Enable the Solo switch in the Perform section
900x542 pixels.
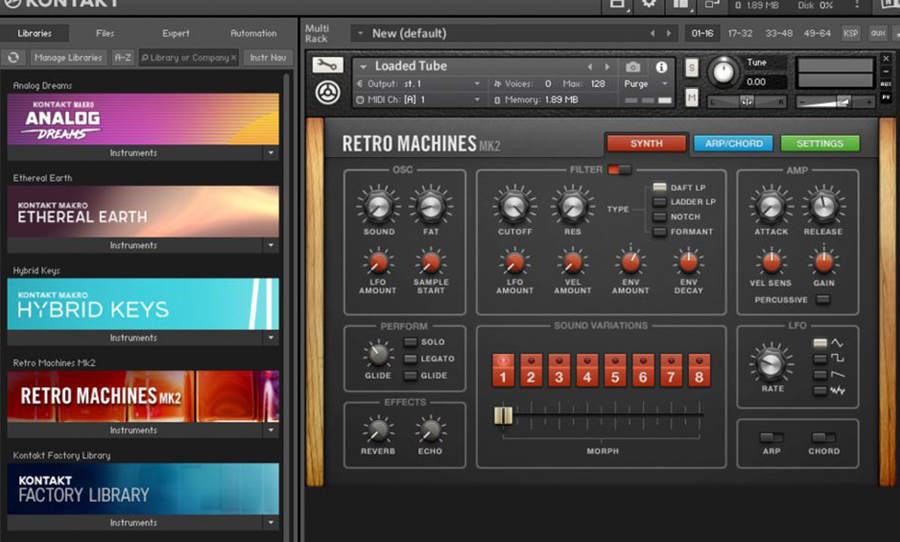point(411,343)
